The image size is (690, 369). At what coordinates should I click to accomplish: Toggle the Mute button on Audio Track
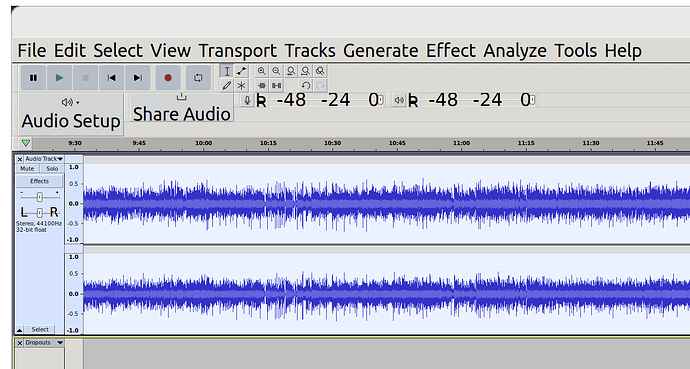[x=27, y=169]
